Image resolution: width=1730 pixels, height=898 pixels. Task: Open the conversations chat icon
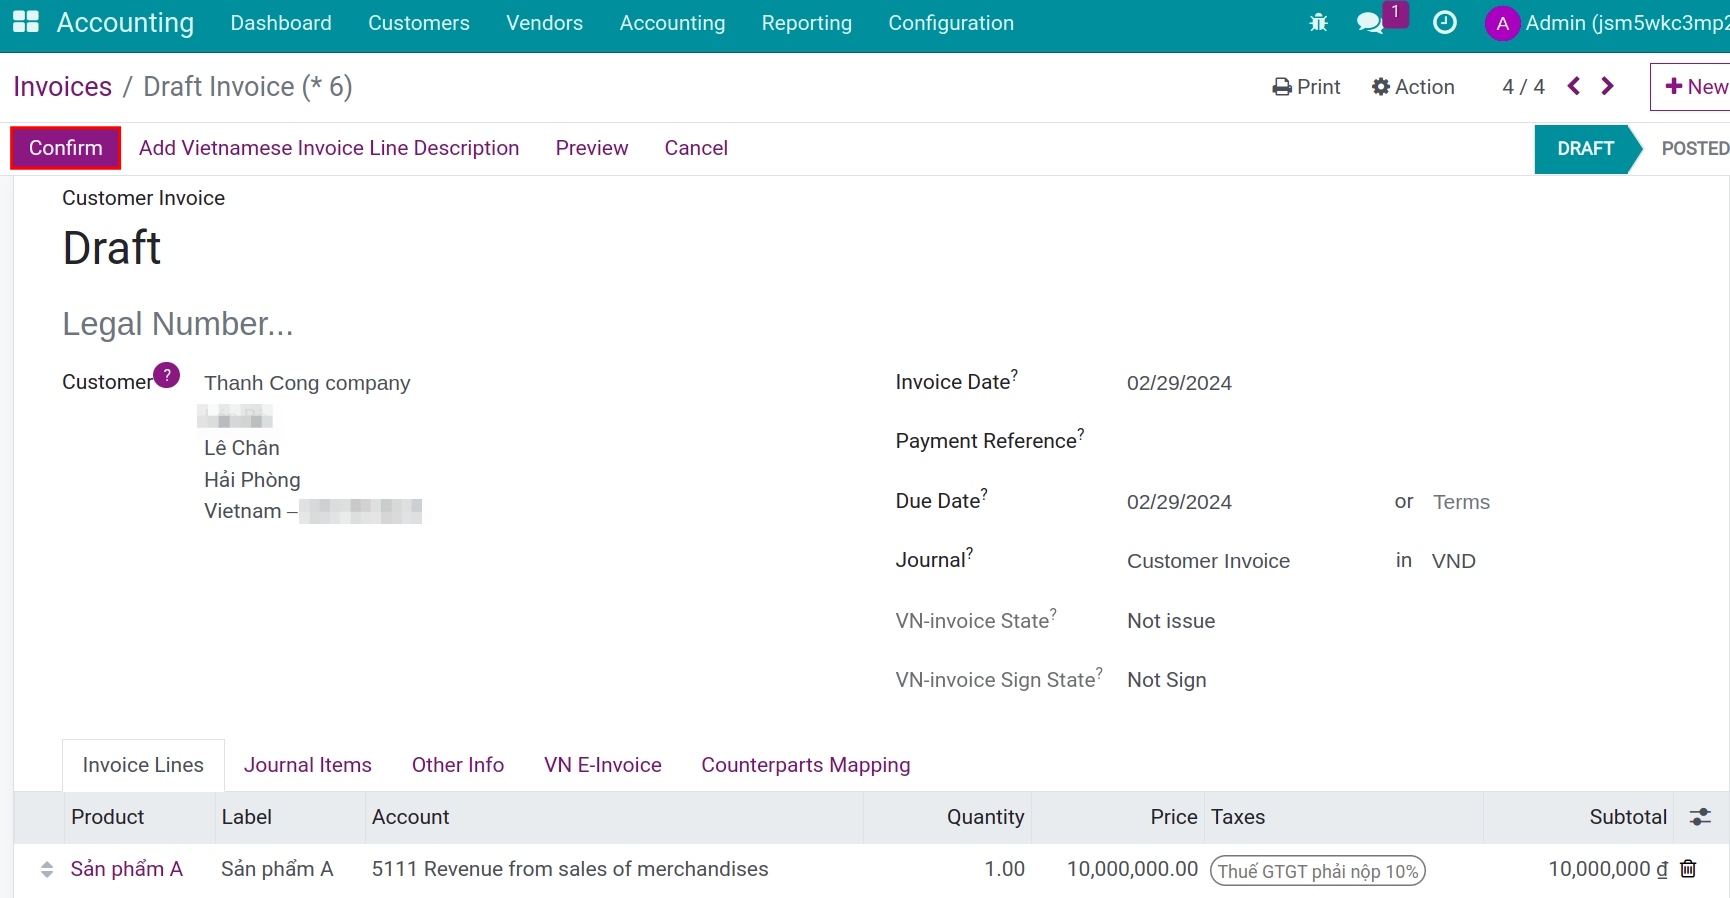pos(1370,22)
